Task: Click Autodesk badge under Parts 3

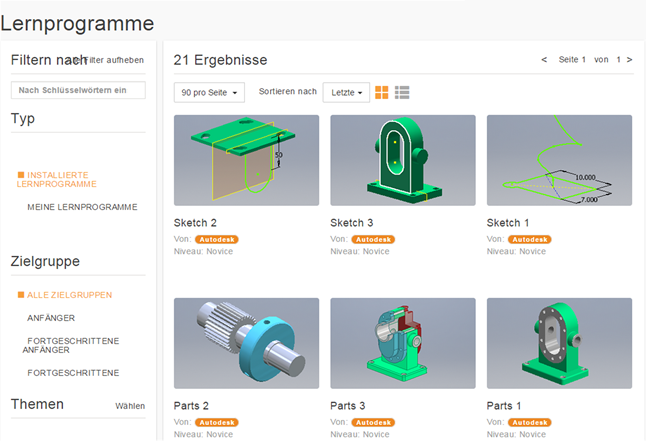Action: pyautogui.click(x=373, y=422)
